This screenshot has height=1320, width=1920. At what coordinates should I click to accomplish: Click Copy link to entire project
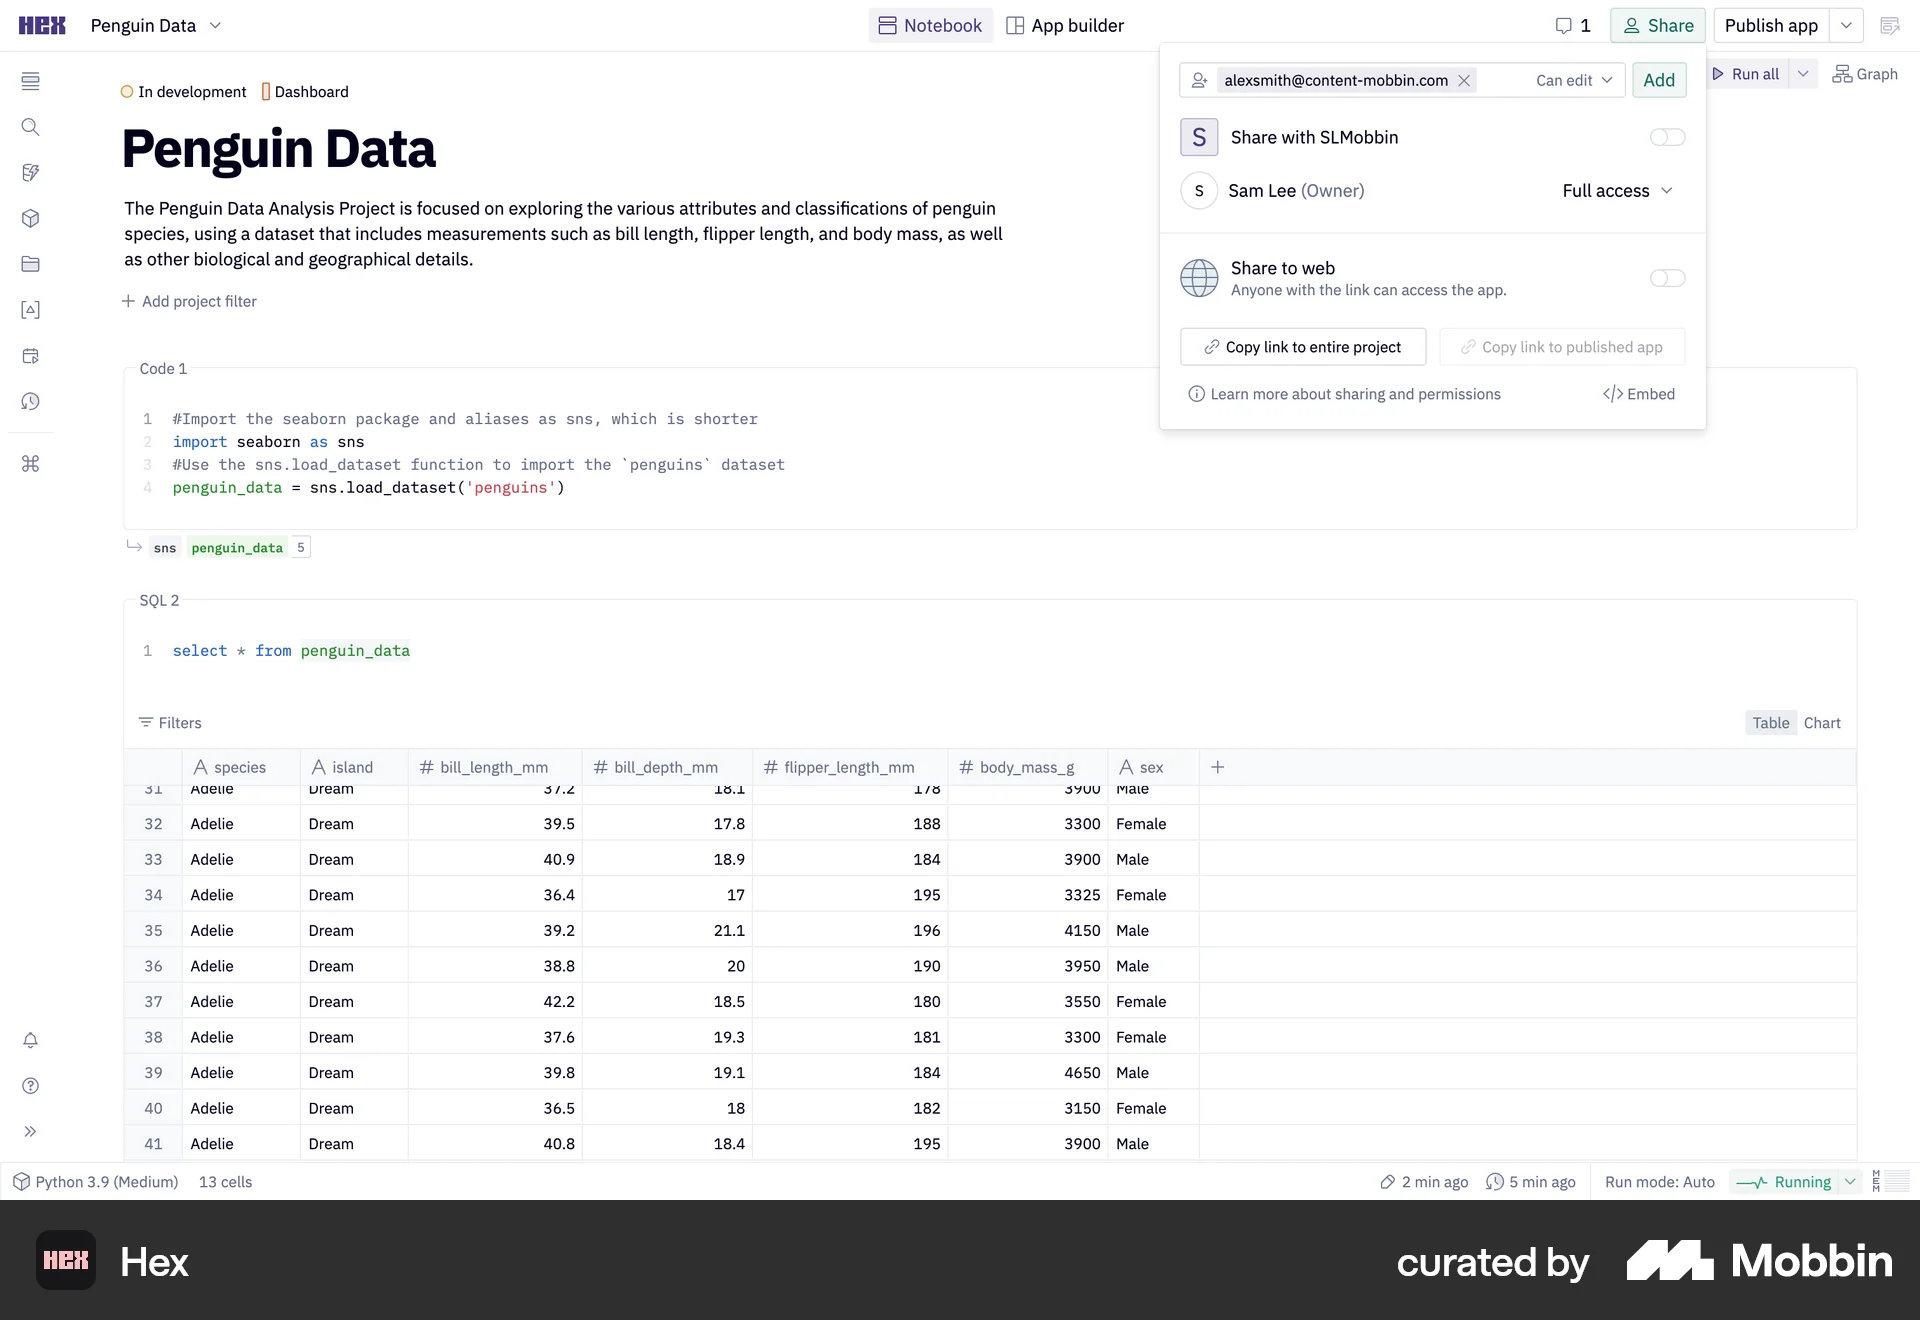click(1302, 347)
